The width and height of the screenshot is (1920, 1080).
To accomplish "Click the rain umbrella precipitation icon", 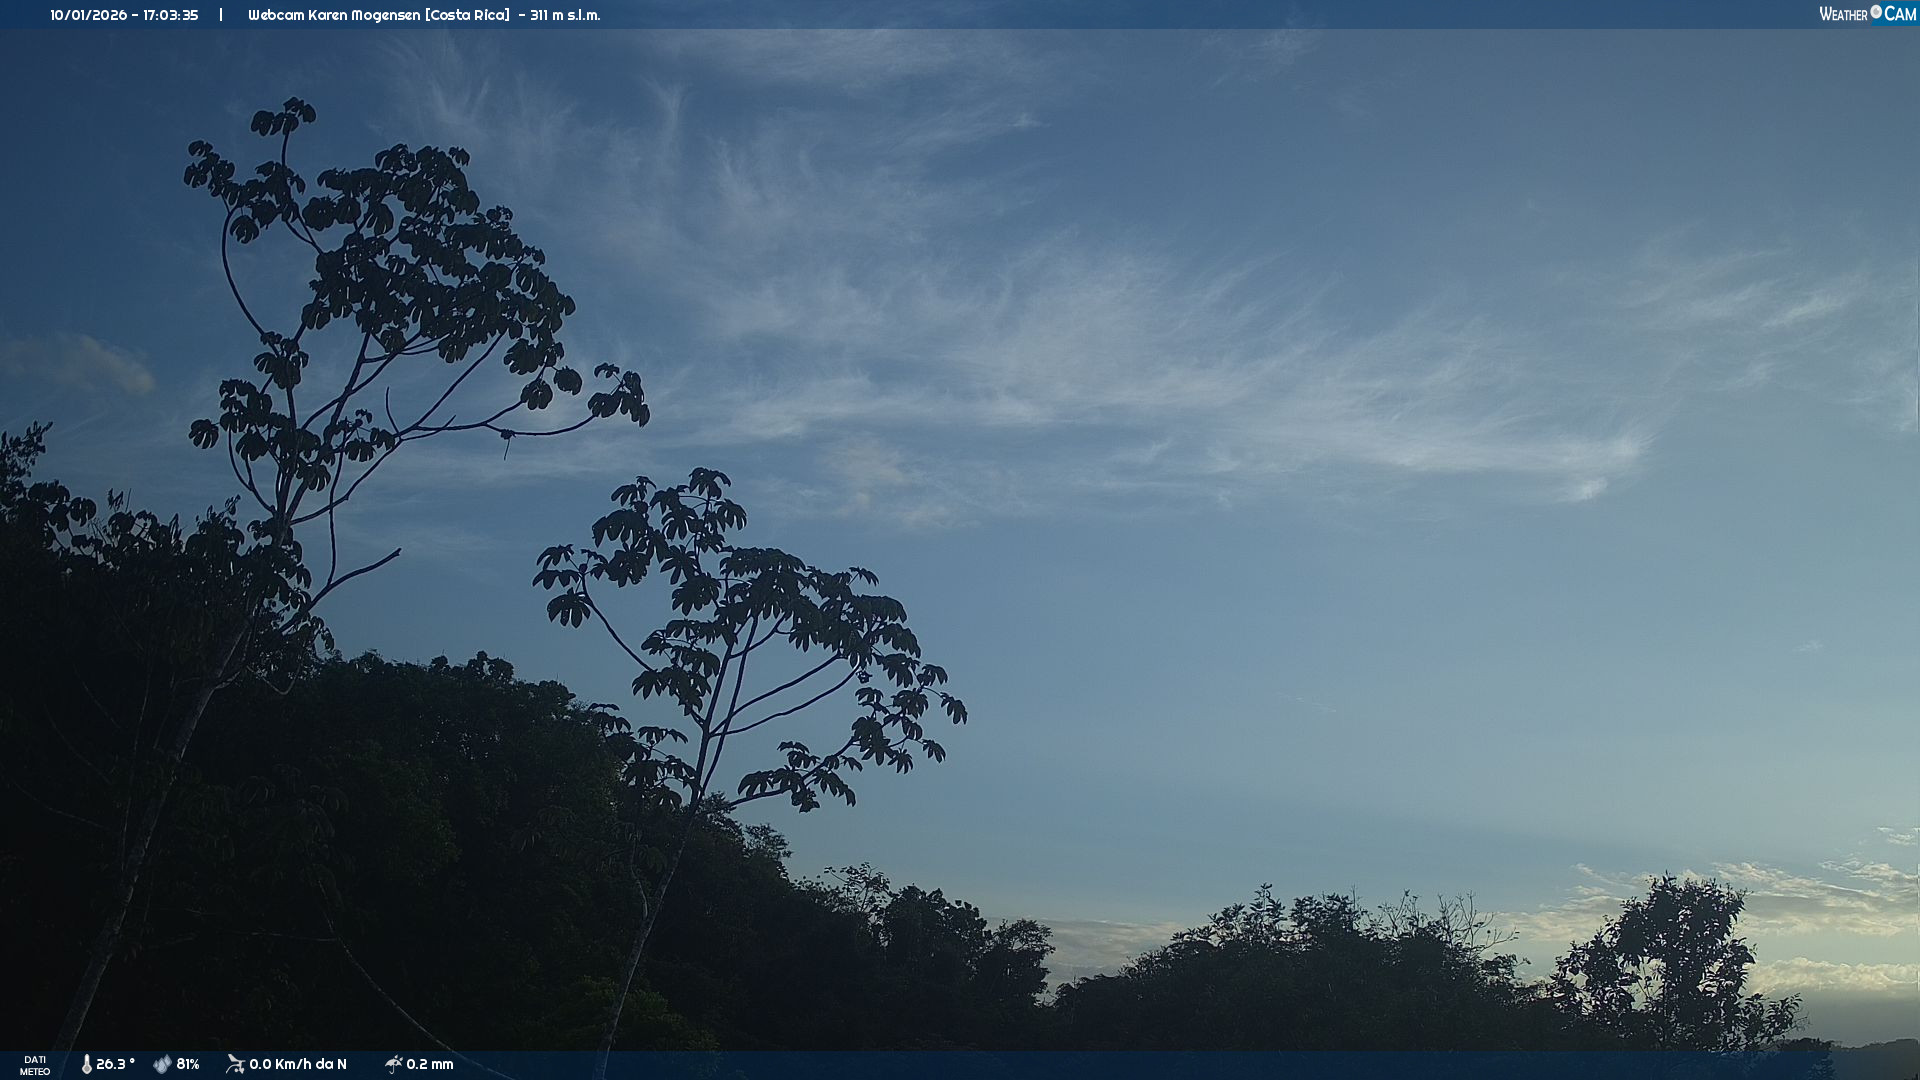I will point(393,1064).
